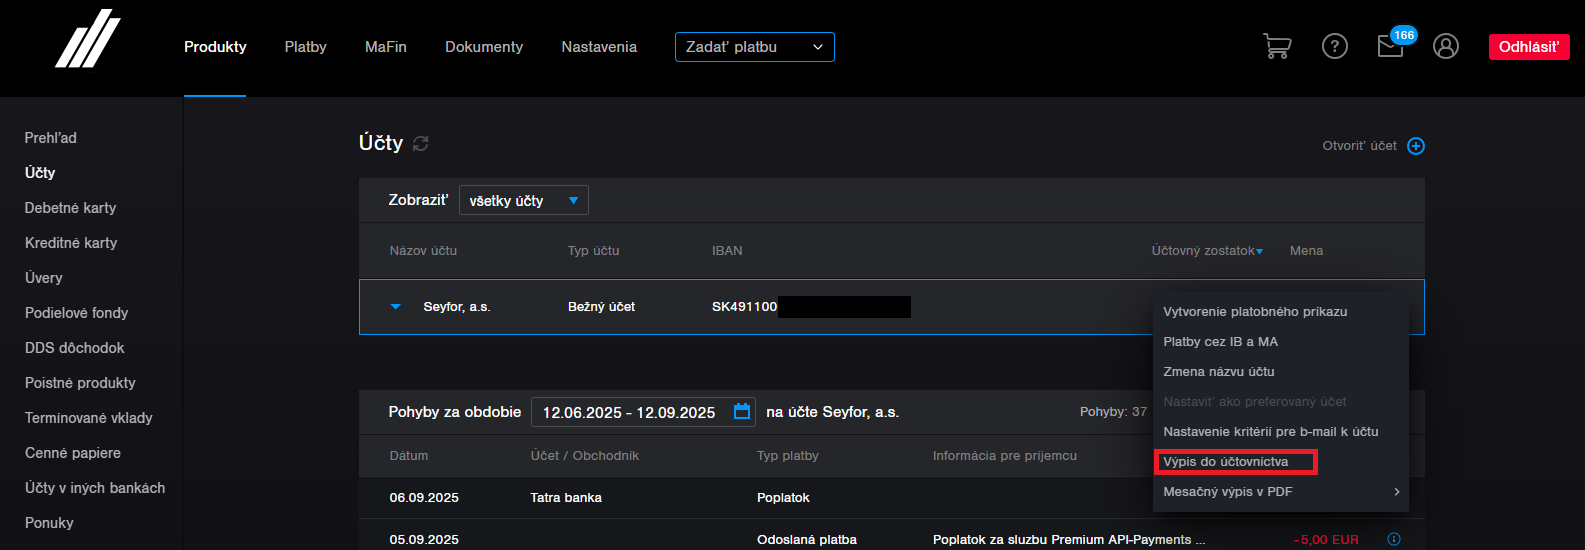Select the 06.09.2025 Tatra banka transaction row
This screenshot has width=1585, height=550.
click(x=892, y=498)
